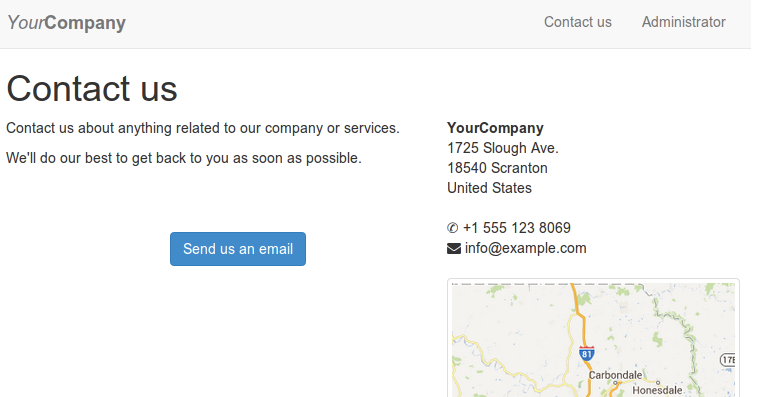Click the route 17B marker on the map
This screenshot has width=777, height=397.
(x=727, y=360)
